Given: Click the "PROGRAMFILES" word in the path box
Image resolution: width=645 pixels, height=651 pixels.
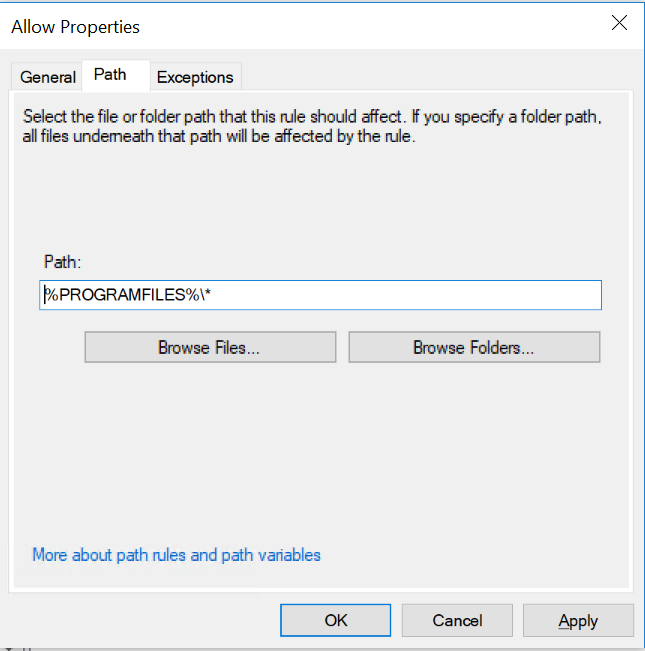Looking at the screenshot, I should point(122,295).
